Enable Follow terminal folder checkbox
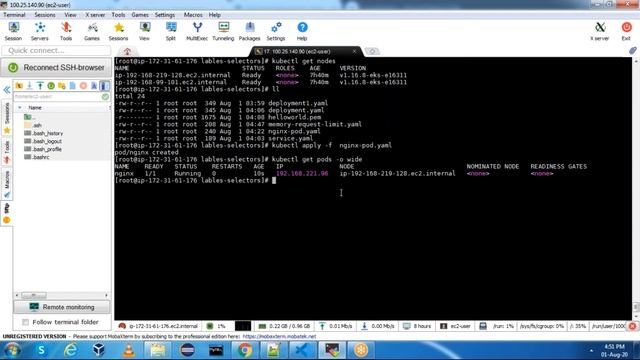Image resolution: width=640 pixels, height=360 pixels. coord(25,322)
